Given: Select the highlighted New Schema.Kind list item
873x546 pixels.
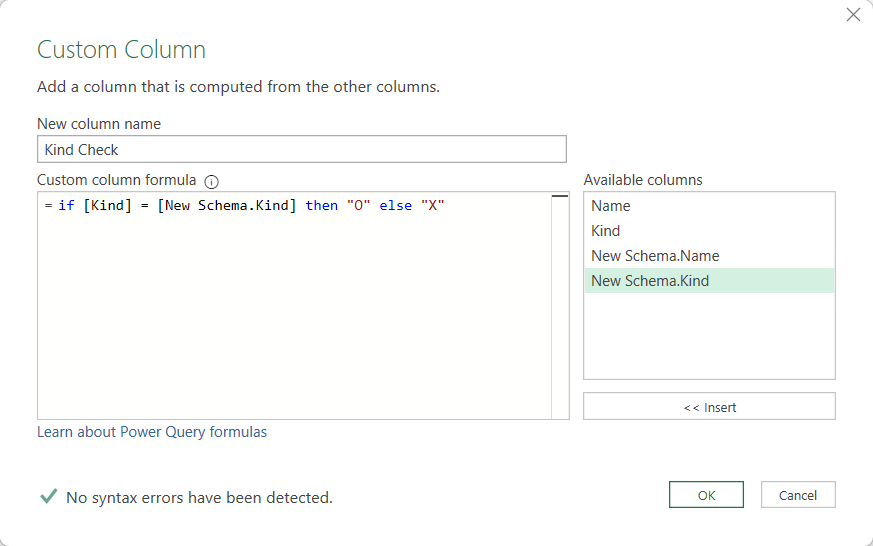Looking at the screenshot, I should (x=650, y=281).
